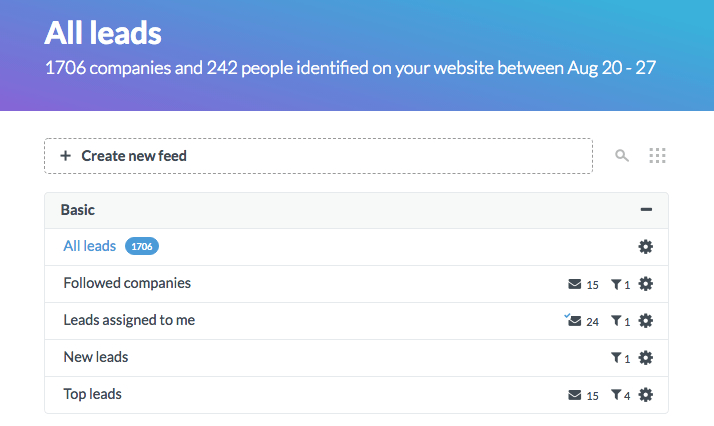Screen dimensions: 714x426
Task: Open the Leads assigned to me feed
Action: coord(129,320)
